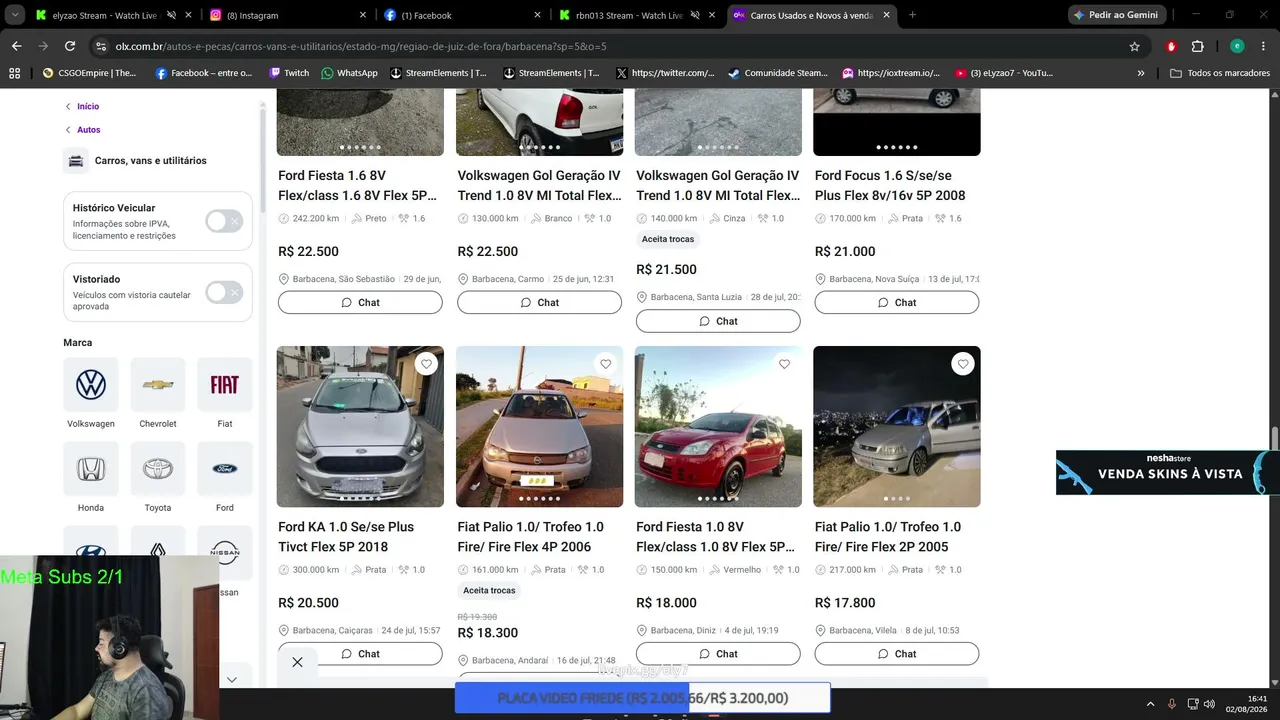View site information icon in address bar
This screenshot has width=1280, height=720.
[x=101, y=46]
